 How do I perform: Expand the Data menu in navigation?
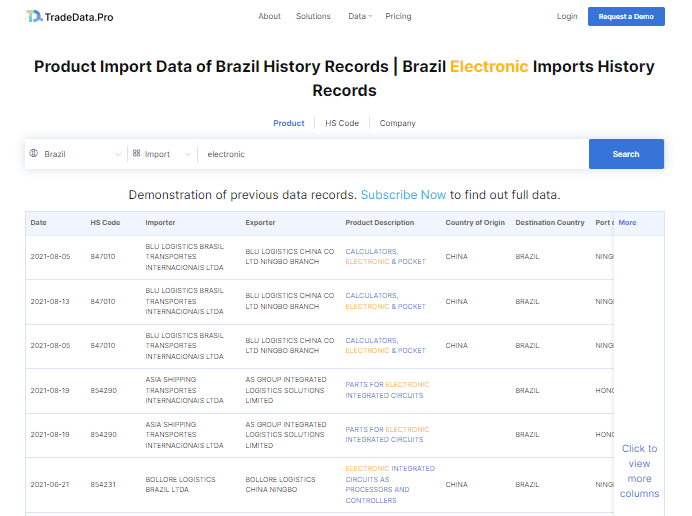[x=360, y=16]
